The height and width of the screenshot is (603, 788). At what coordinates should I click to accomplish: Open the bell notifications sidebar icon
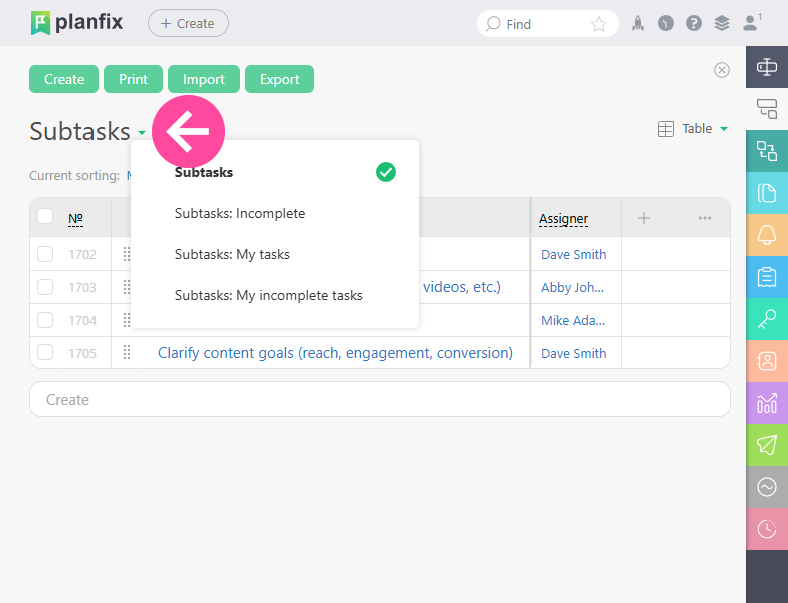(x=767, y=235)
